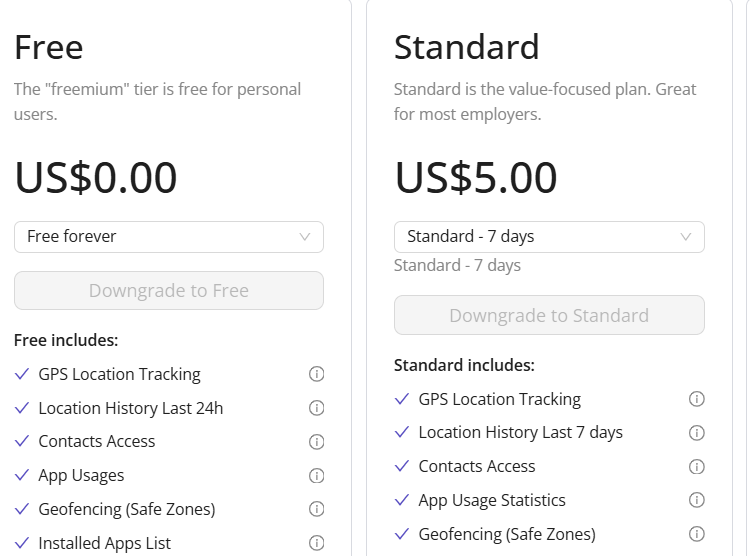Screen dimensions: 750x556
Task: Click info icon beside Free GPS Location Tracking
Action: pyautogui.click(x=317, y=374)
